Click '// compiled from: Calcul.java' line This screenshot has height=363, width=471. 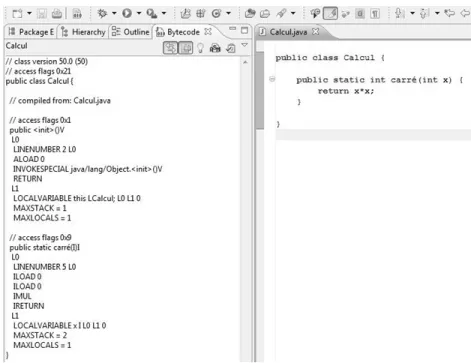(x=60, y=101)
